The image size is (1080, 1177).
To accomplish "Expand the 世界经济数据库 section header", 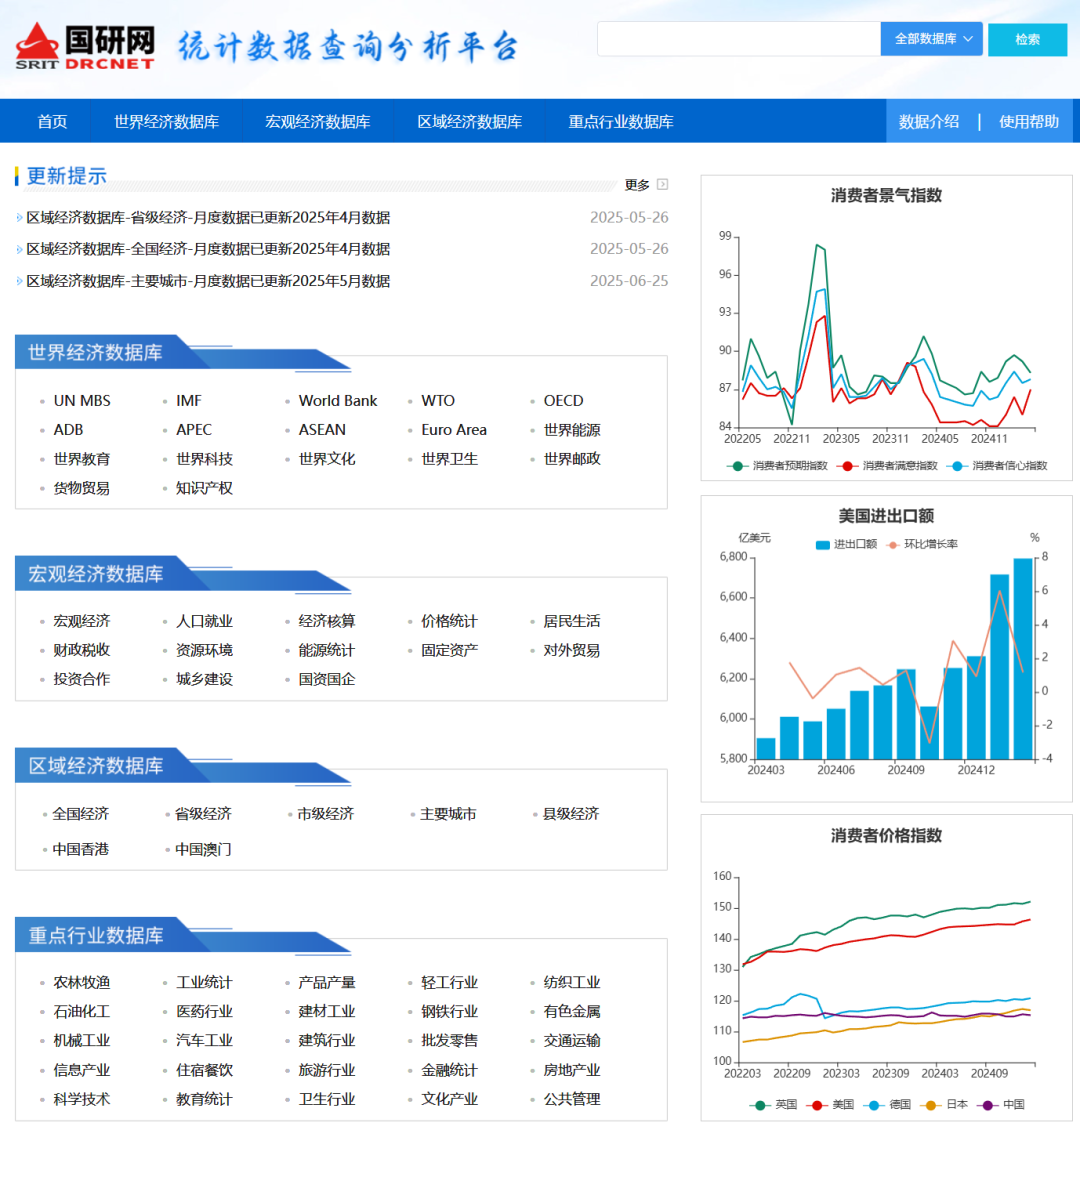I will 95,353.
